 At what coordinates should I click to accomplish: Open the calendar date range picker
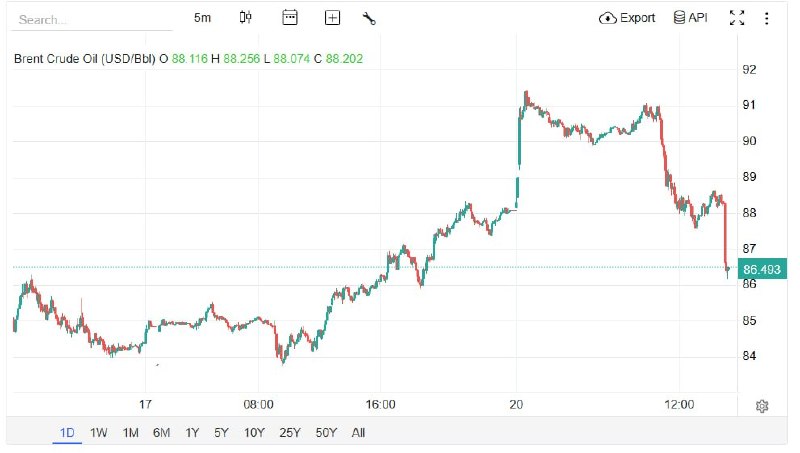click(290, 17)
